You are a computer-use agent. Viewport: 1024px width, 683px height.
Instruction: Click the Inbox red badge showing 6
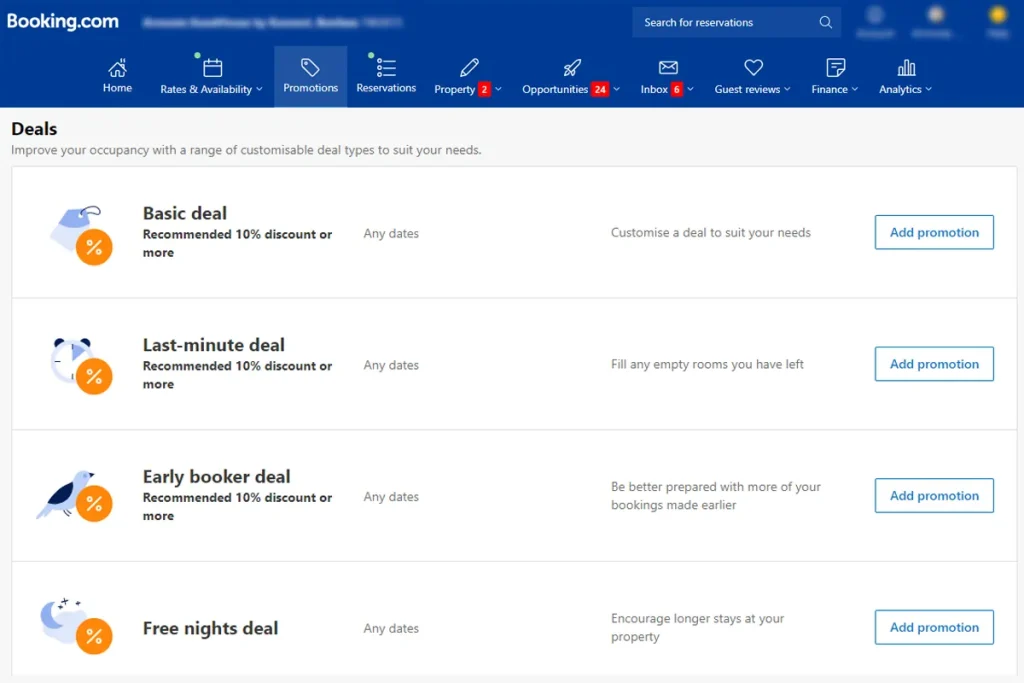tap(677, 89)
